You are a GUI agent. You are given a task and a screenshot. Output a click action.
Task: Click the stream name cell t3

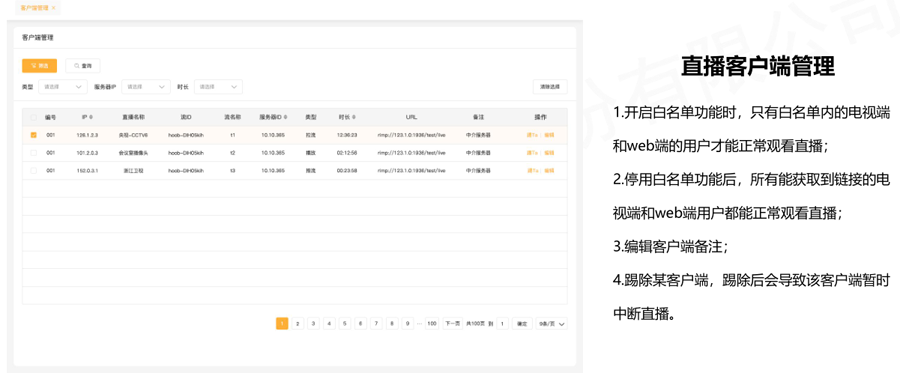232,170
